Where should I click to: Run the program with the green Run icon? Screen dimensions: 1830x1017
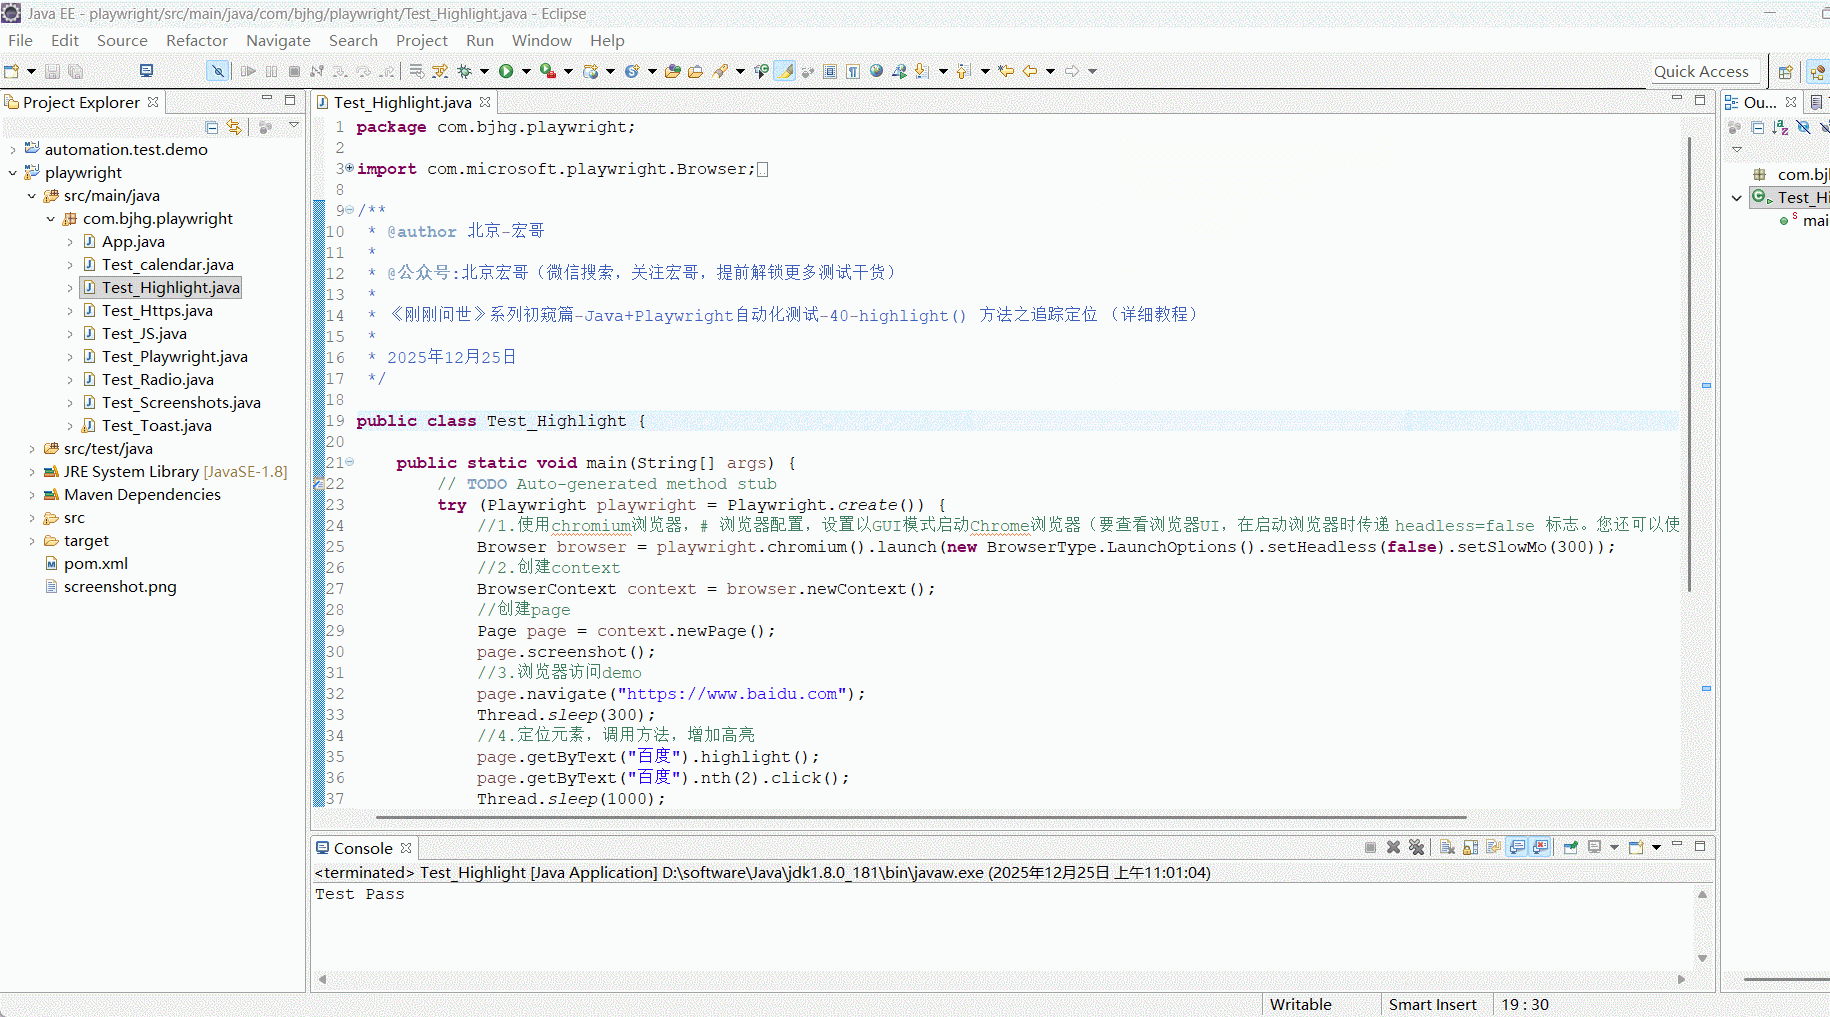[x=506, y=71]
